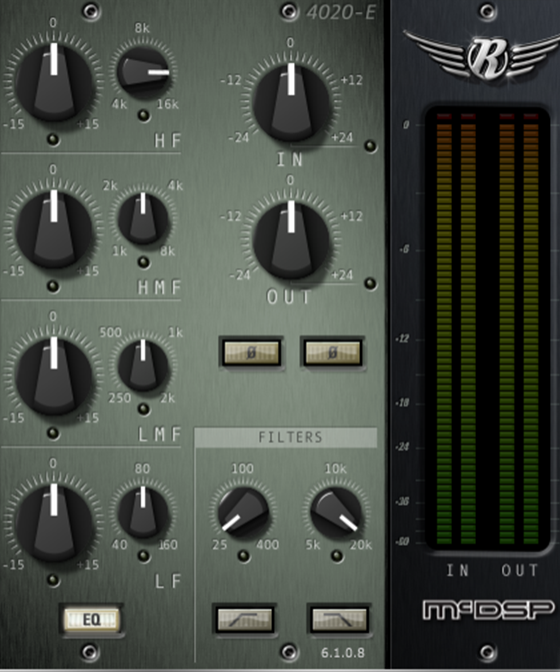
Task: Click the LF gain knob
Action: click(x=54, y=523)
